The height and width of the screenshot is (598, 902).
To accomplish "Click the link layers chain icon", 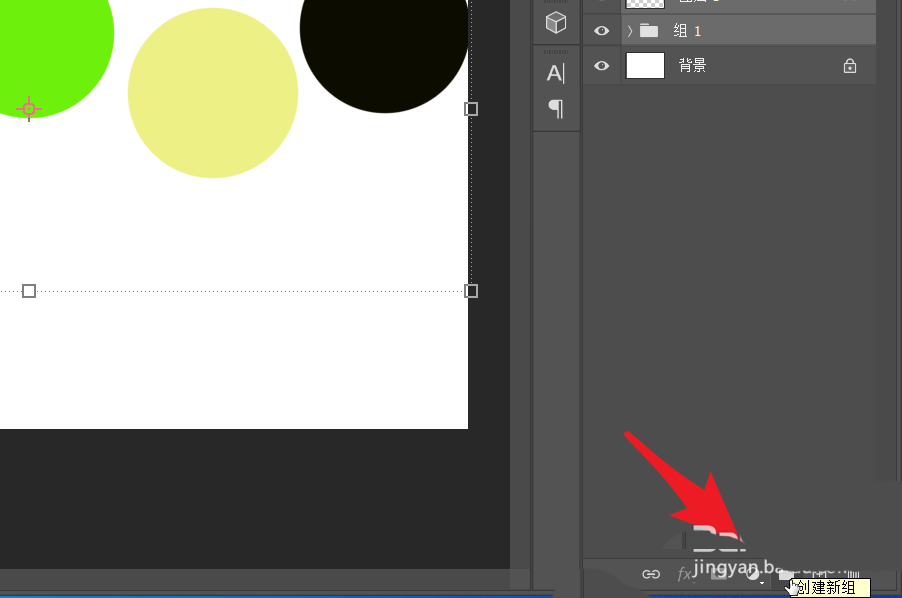I will [x=651, y=574].
